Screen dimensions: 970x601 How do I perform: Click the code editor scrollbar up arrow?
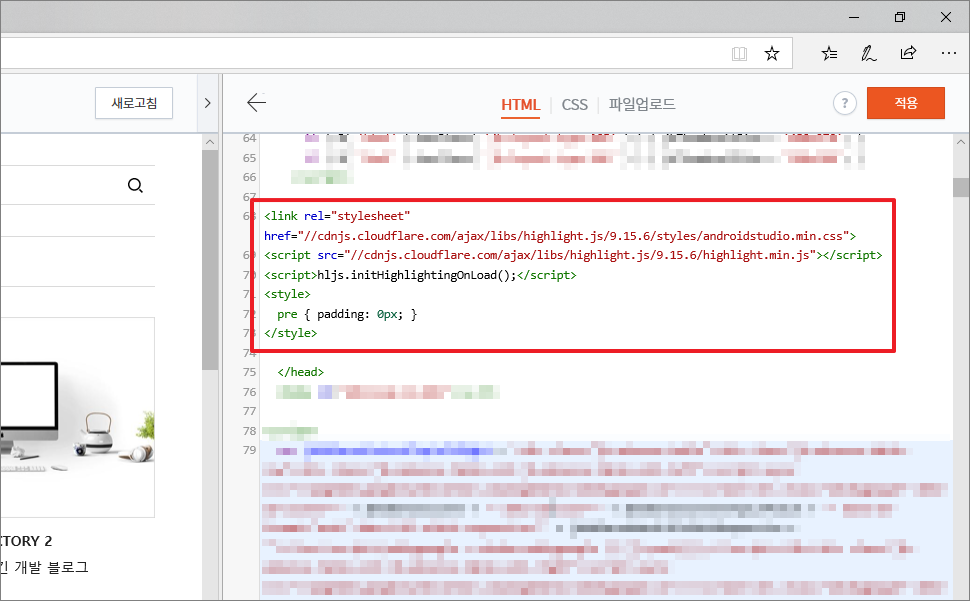click(x=961, y=142)
